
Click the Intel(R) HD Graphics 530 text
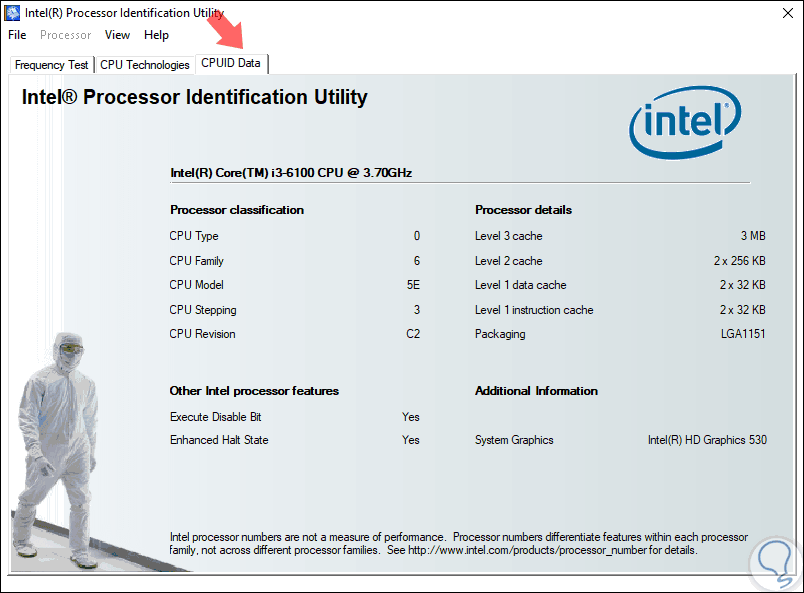click(x=707, y=440)
